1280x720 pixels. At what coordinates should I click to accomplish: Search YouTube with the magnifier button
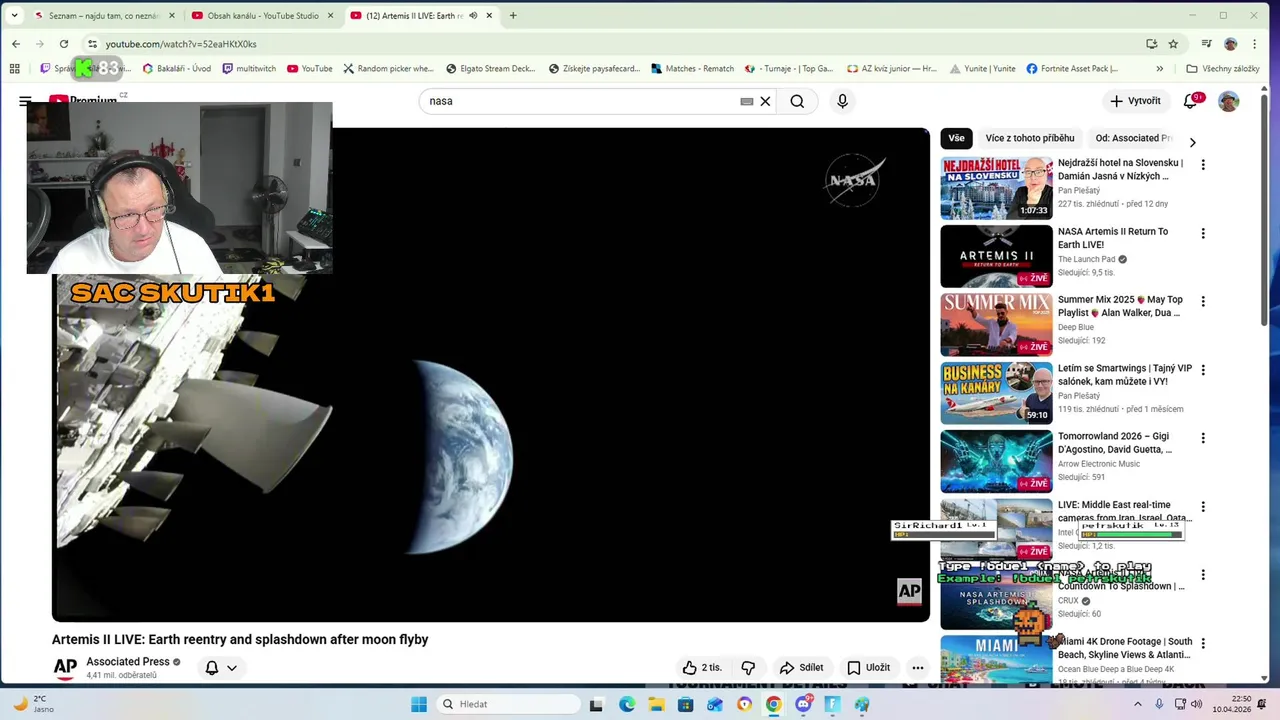797,101
